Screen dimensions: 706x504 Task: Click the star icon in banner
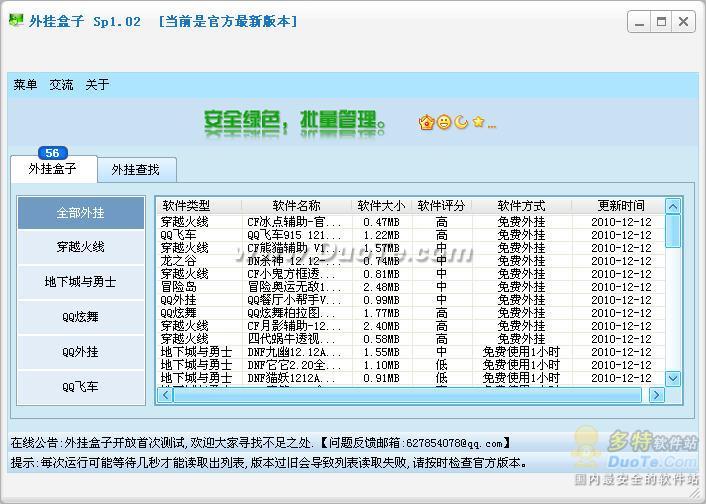pyautogui.click(x=479, y=121)
